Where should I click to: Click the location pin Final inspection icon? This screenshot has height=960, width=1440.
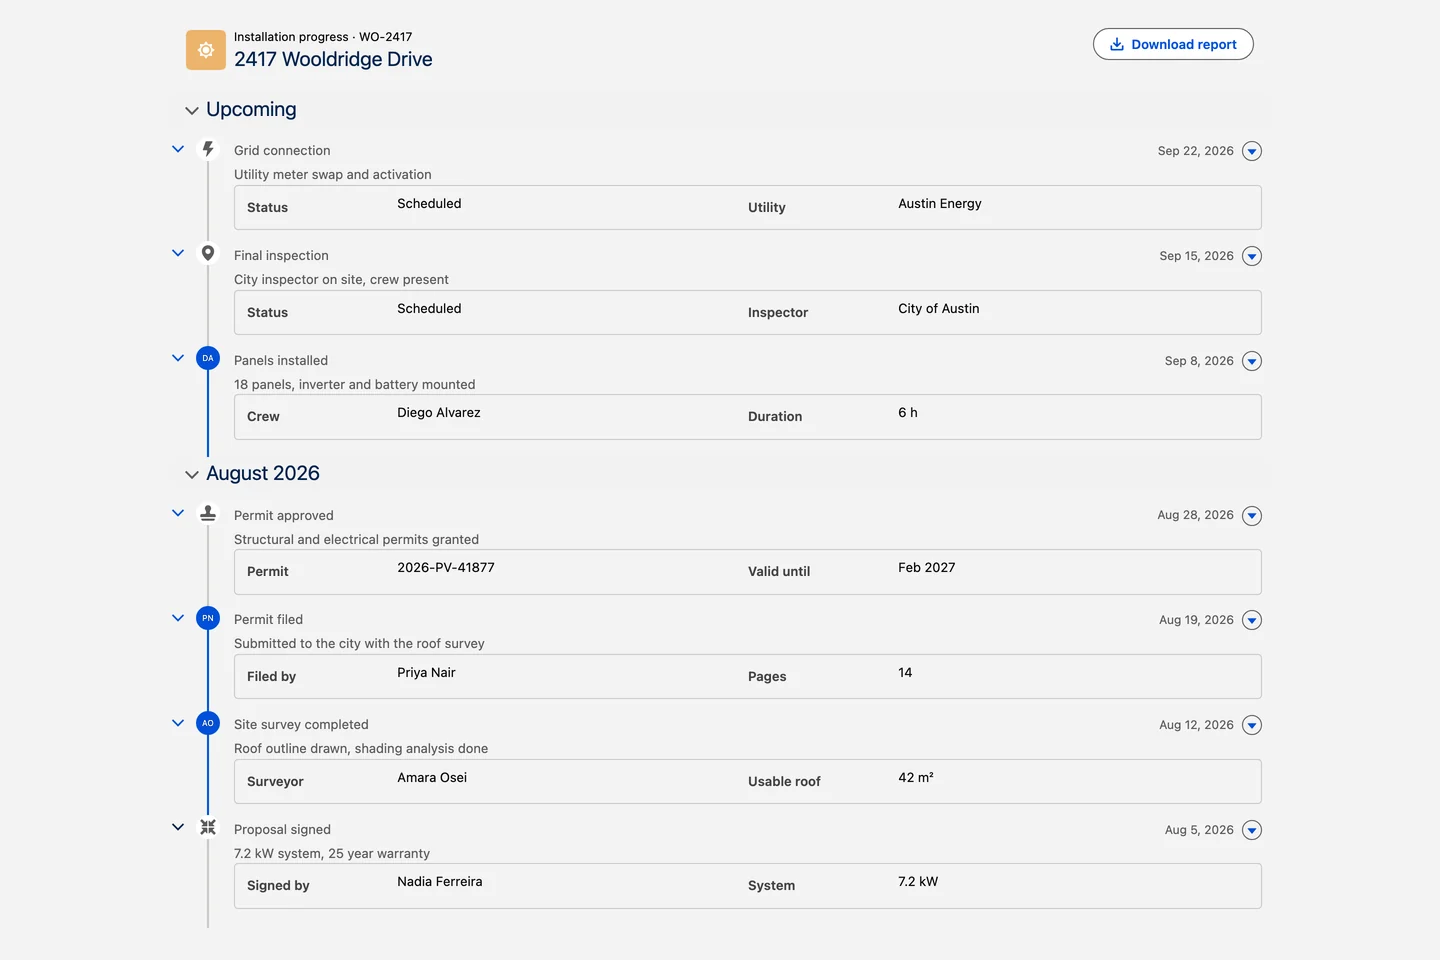pyautogui.click(x=208, y=253)
